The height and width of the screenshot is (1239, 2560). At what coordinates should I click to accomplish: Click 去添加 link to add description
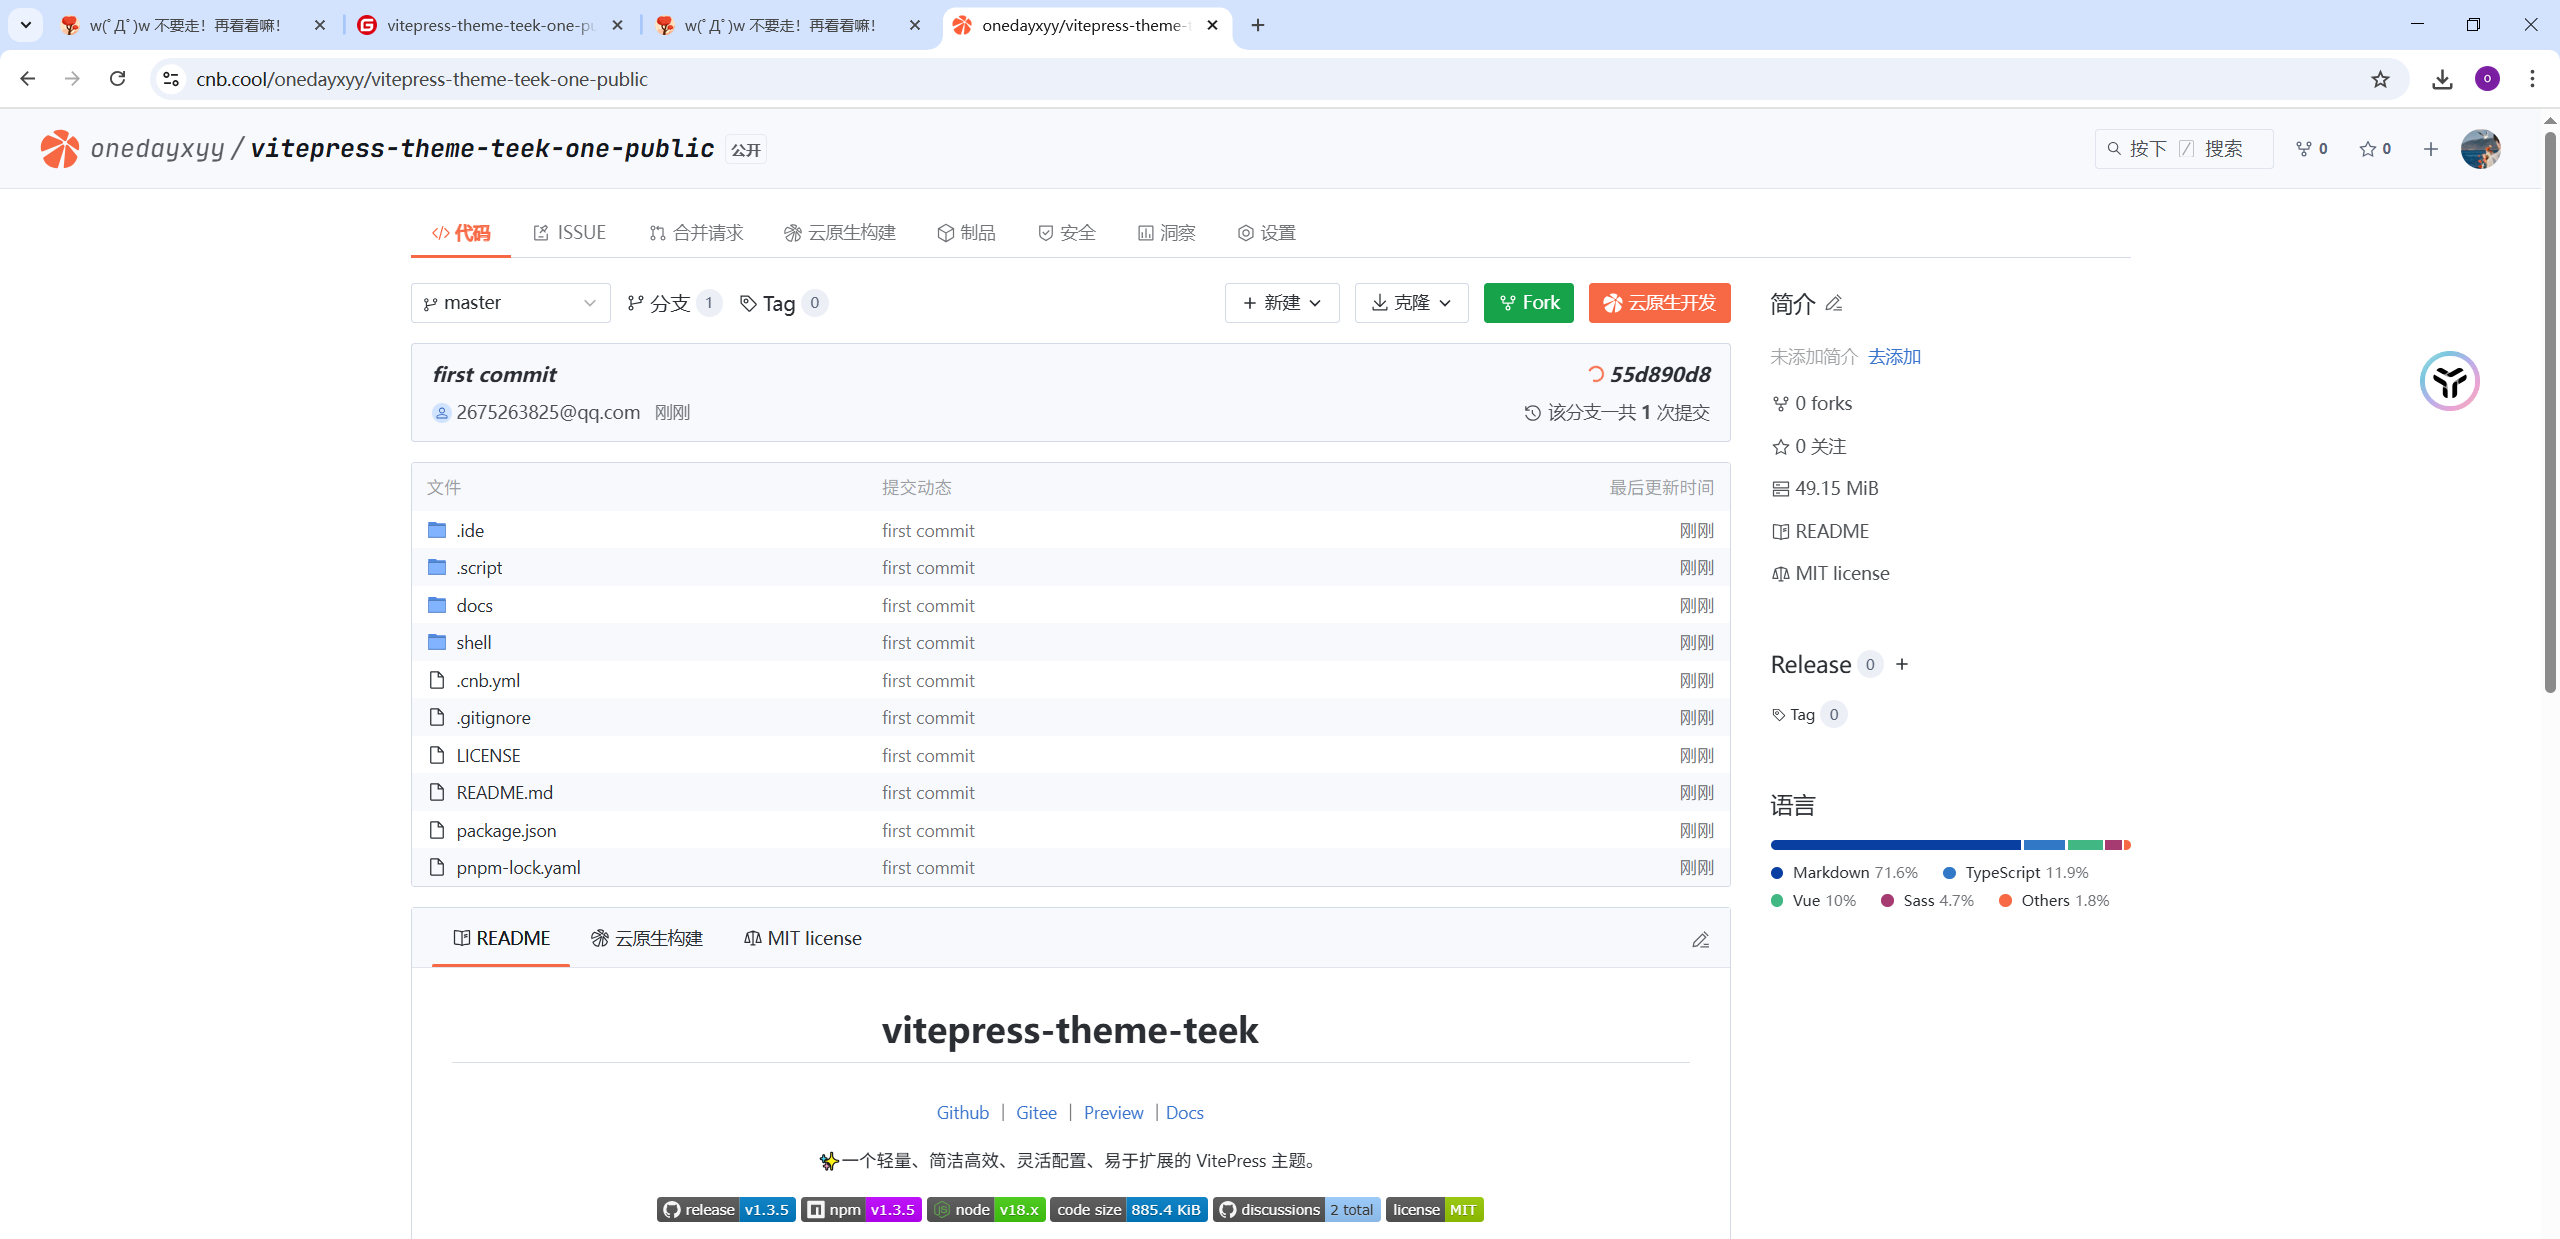click(x=1894, y=357)
